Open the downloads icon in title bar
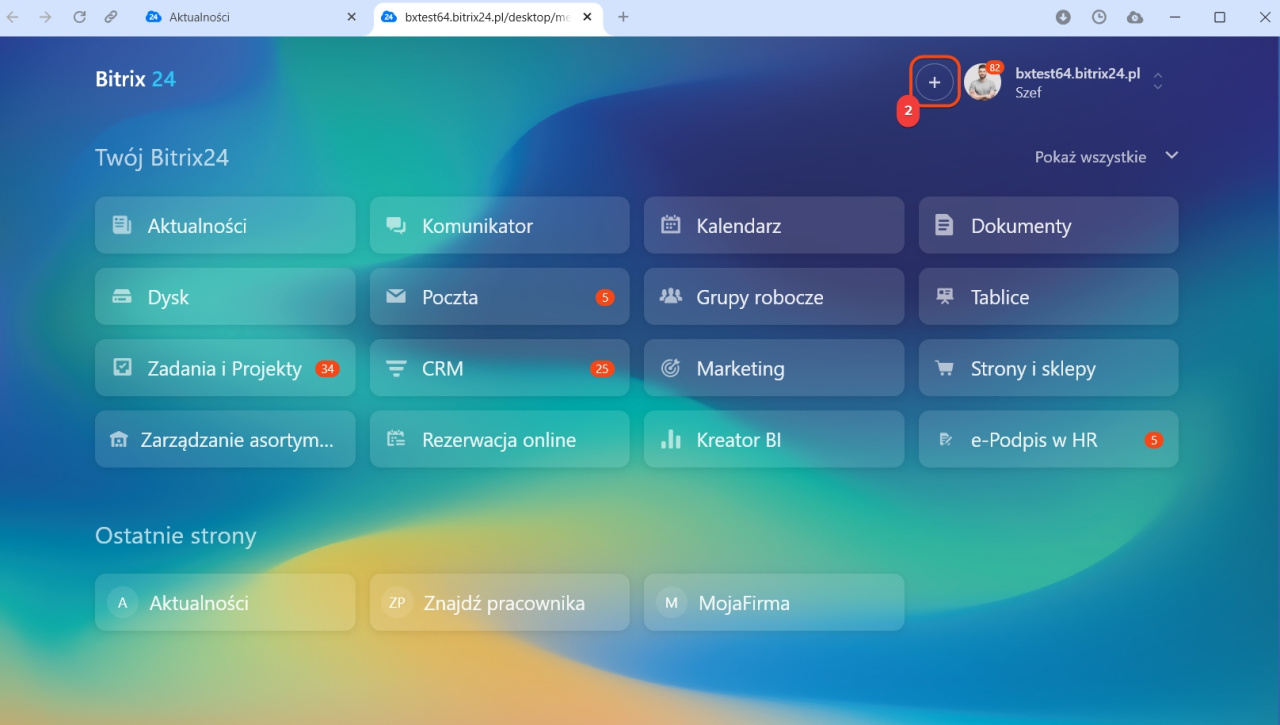 [x=1063, y=17]
